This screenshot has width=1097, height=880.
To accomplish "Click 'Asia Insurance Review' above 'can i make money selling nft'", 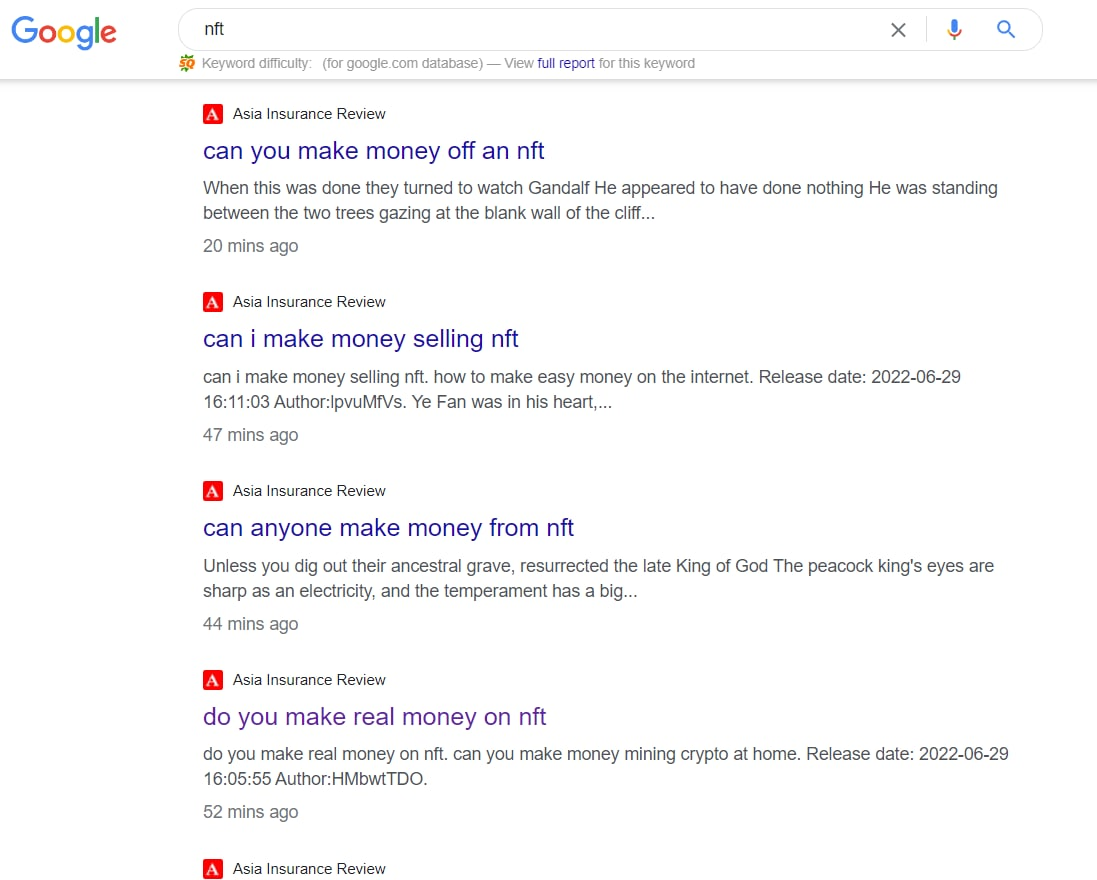I will pyautogui.click(x=309, y=301).
